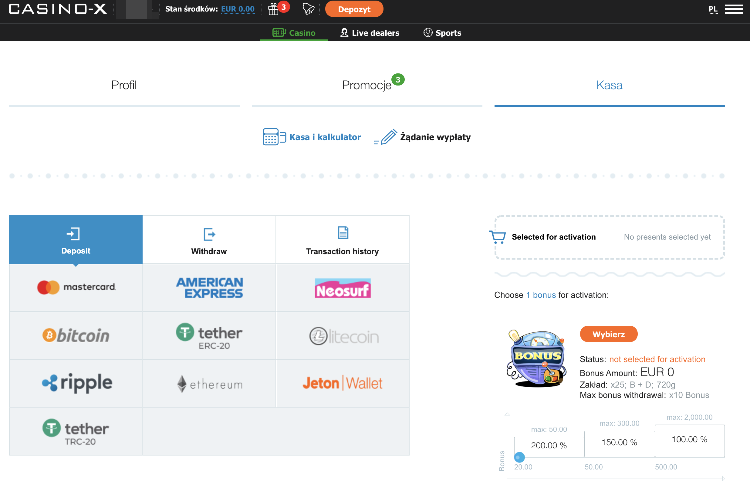Click the blue bonus slider handle
The height and width of the screenshot is (481, 750).
519,457
